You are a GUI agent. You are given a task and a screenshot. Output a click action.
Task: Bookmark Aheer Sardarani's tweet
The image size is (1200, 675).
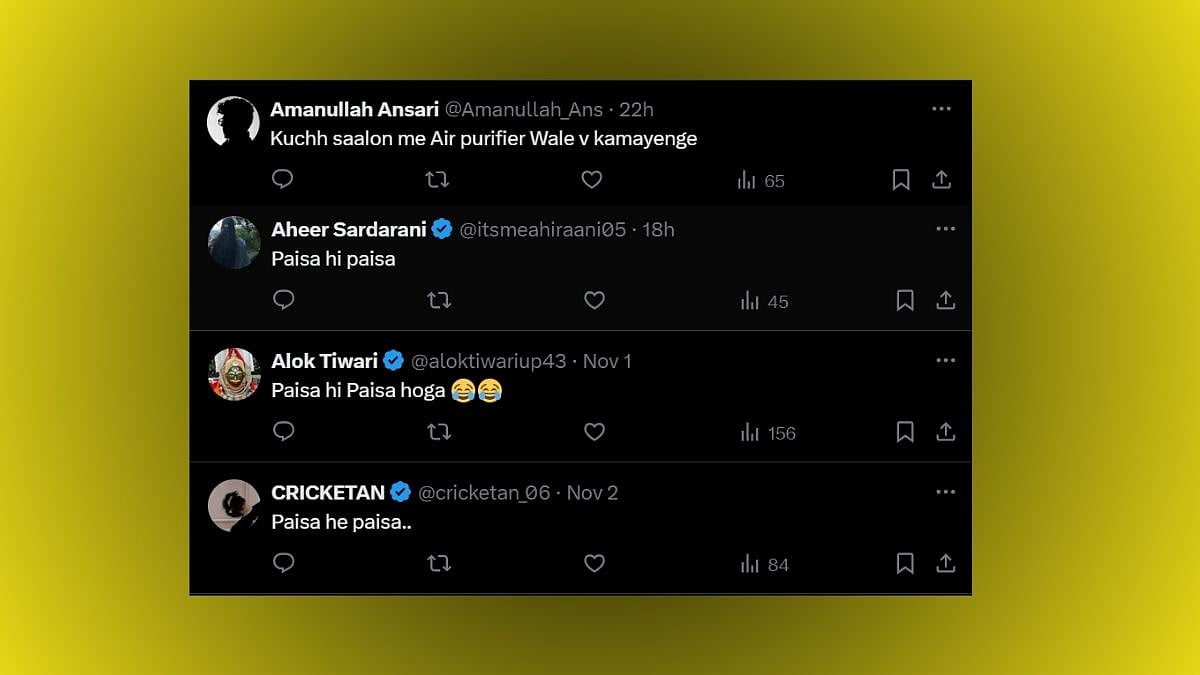905,300
